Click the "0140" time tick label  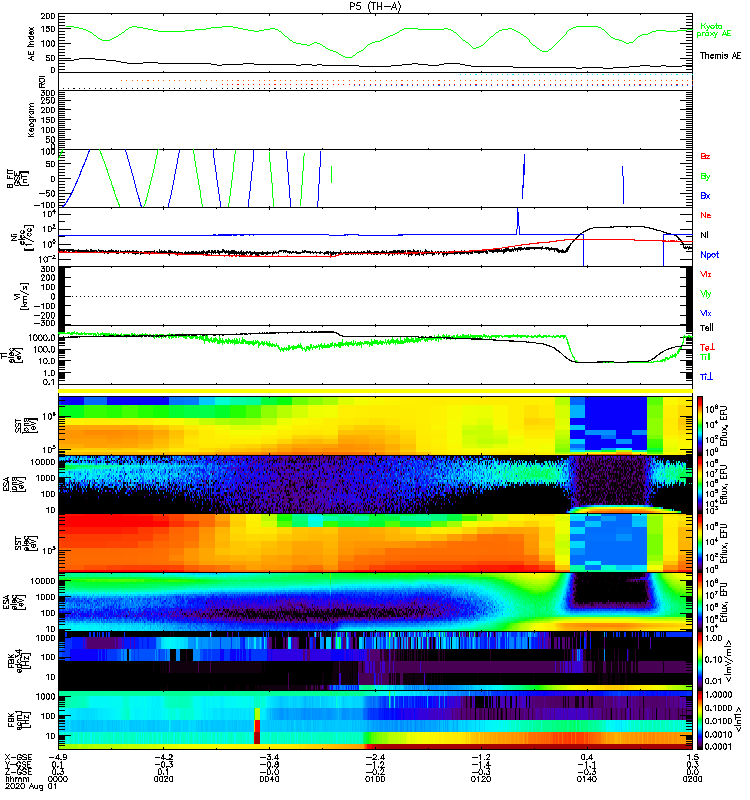(587, 779)
